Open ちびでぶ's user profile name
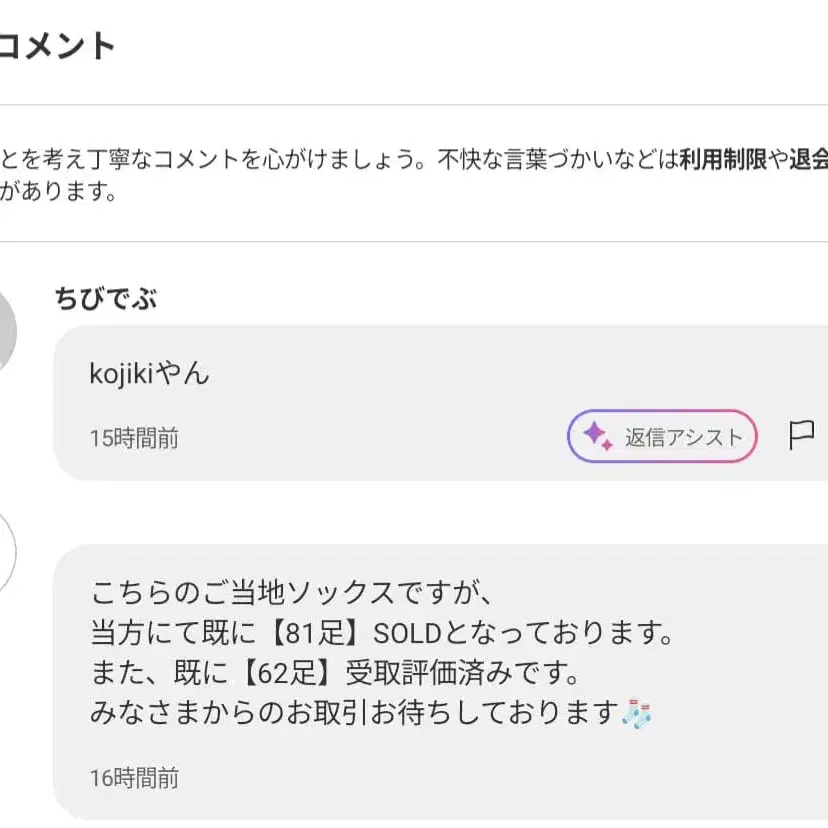 pos(106,298)
